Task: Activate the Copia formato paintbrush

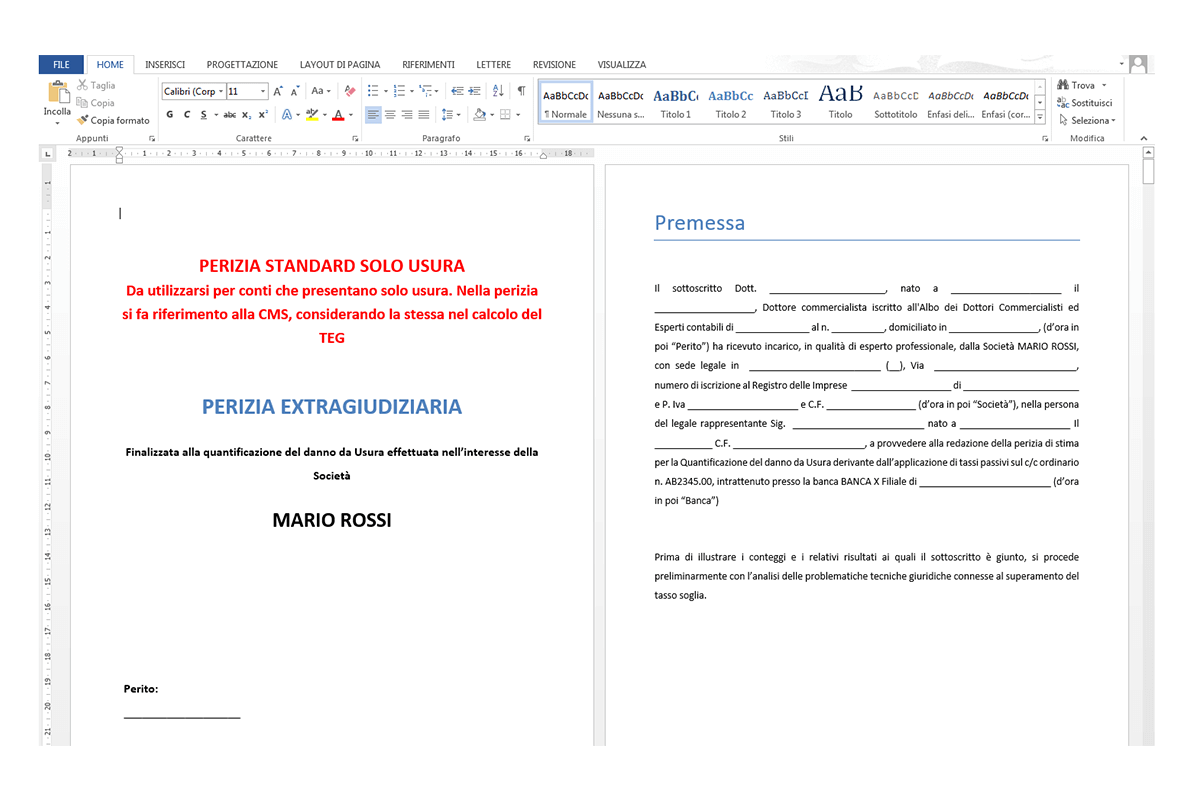Action: tap(113, 120)
